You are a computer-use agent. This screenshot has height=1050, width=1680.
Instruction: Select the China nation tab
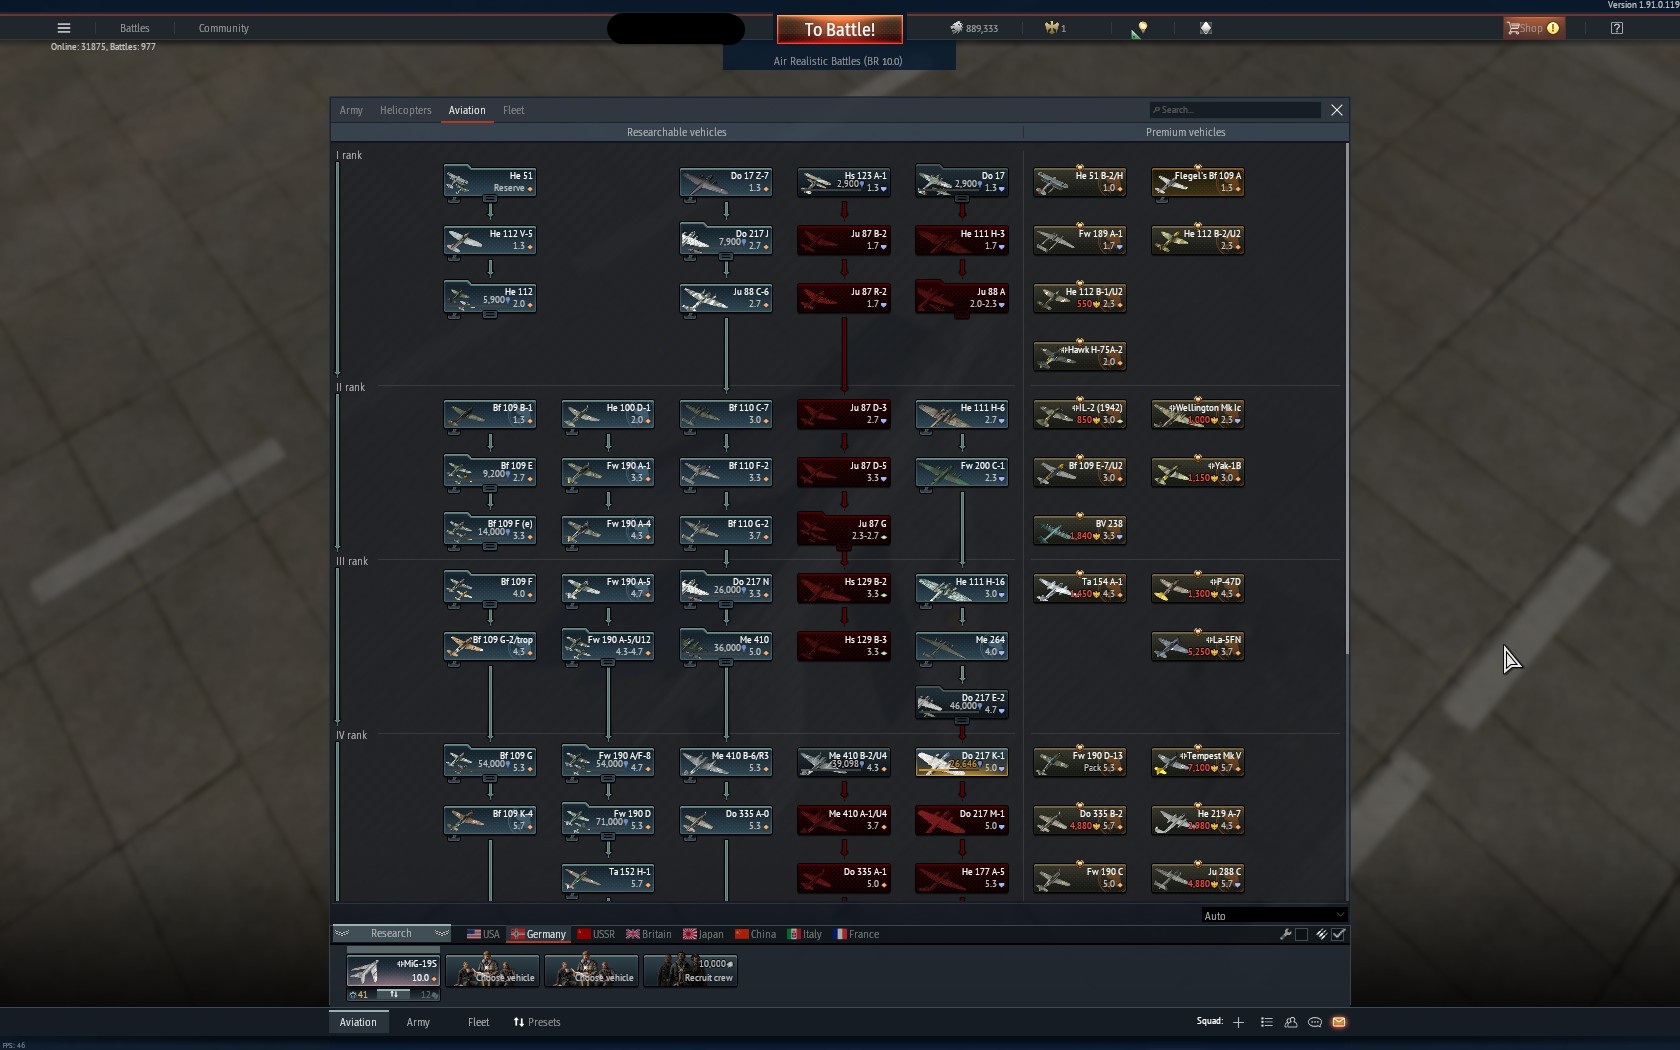[755, 934]
